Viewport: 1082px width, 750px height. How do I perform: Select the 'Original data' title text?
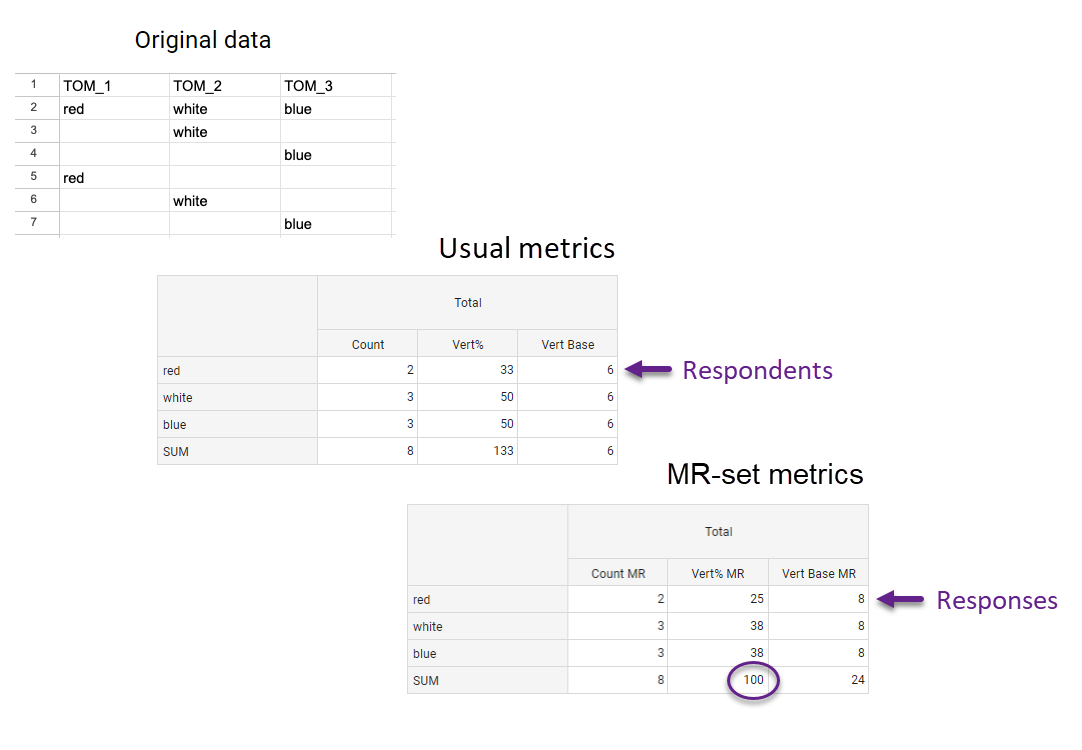tap(203, 41)
